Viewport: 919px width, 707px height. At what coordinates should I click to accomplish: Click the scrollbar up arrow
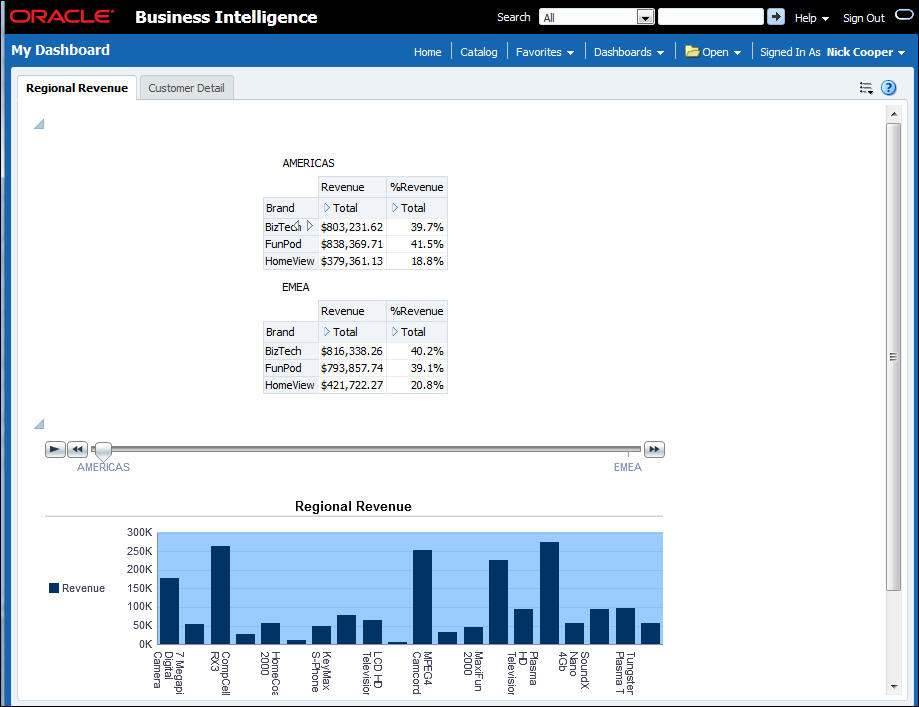(893, 114)
